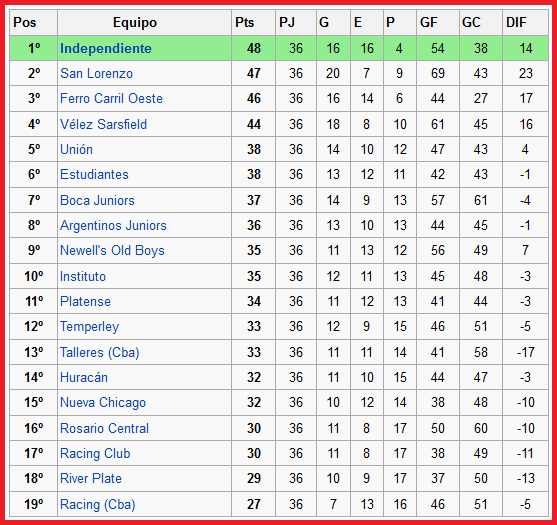This screenshot has width=557, height=525.
Task: Open the River Plate link
Action: click(x=91, y=478)
